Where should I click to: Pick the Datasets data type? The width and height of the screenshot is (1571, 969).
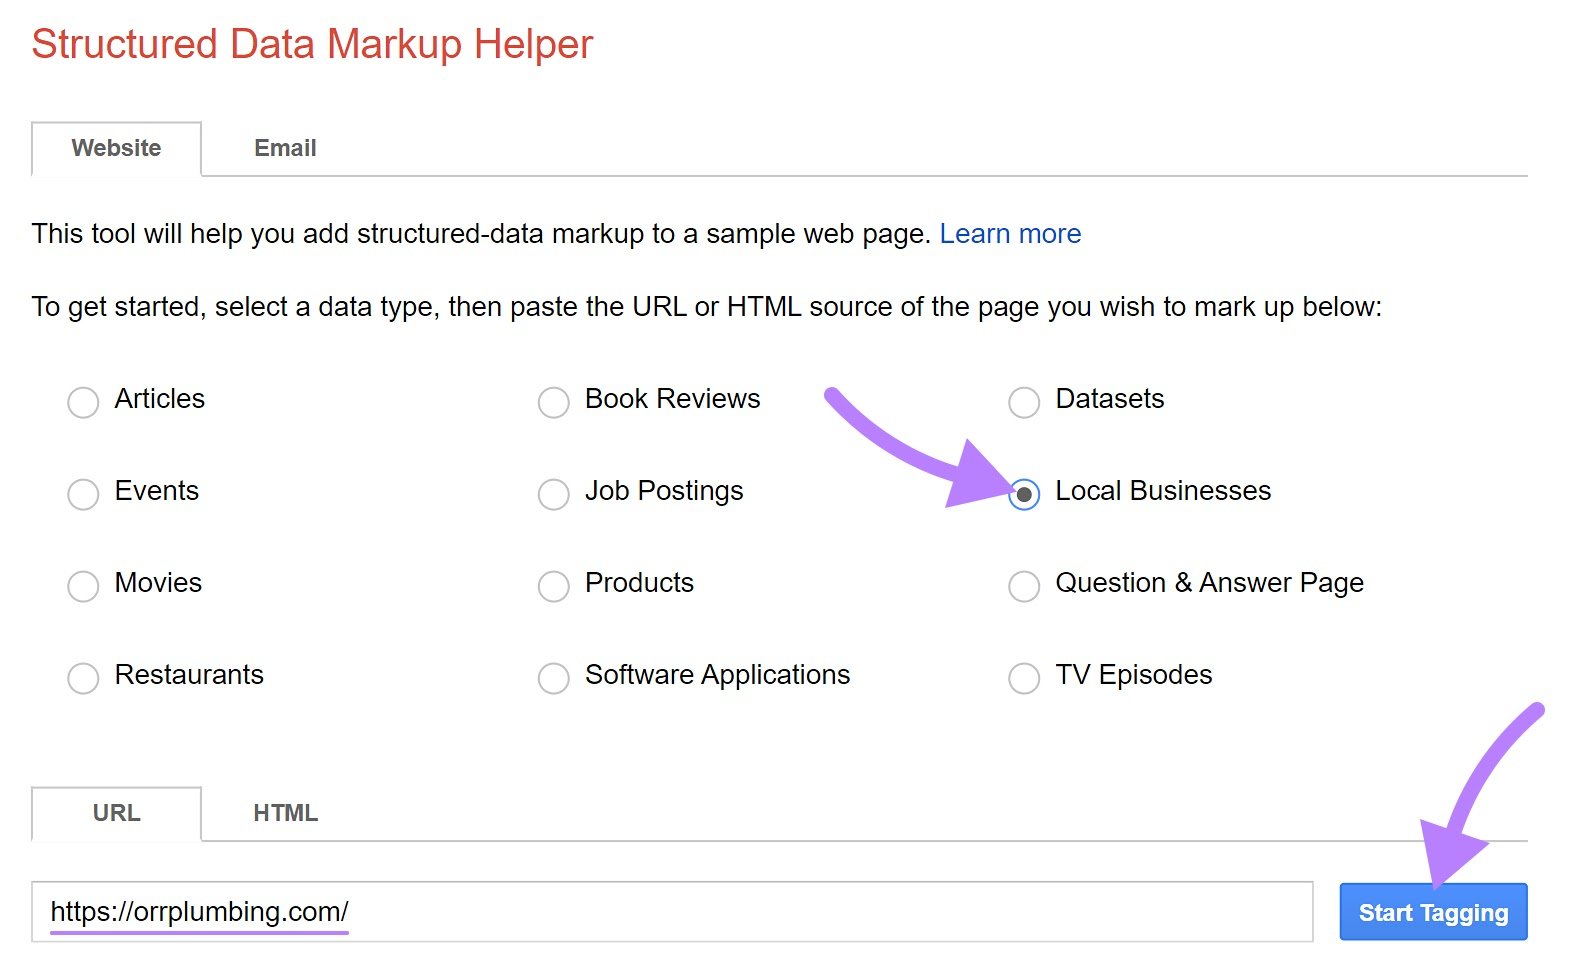[x=1023, y=402]
